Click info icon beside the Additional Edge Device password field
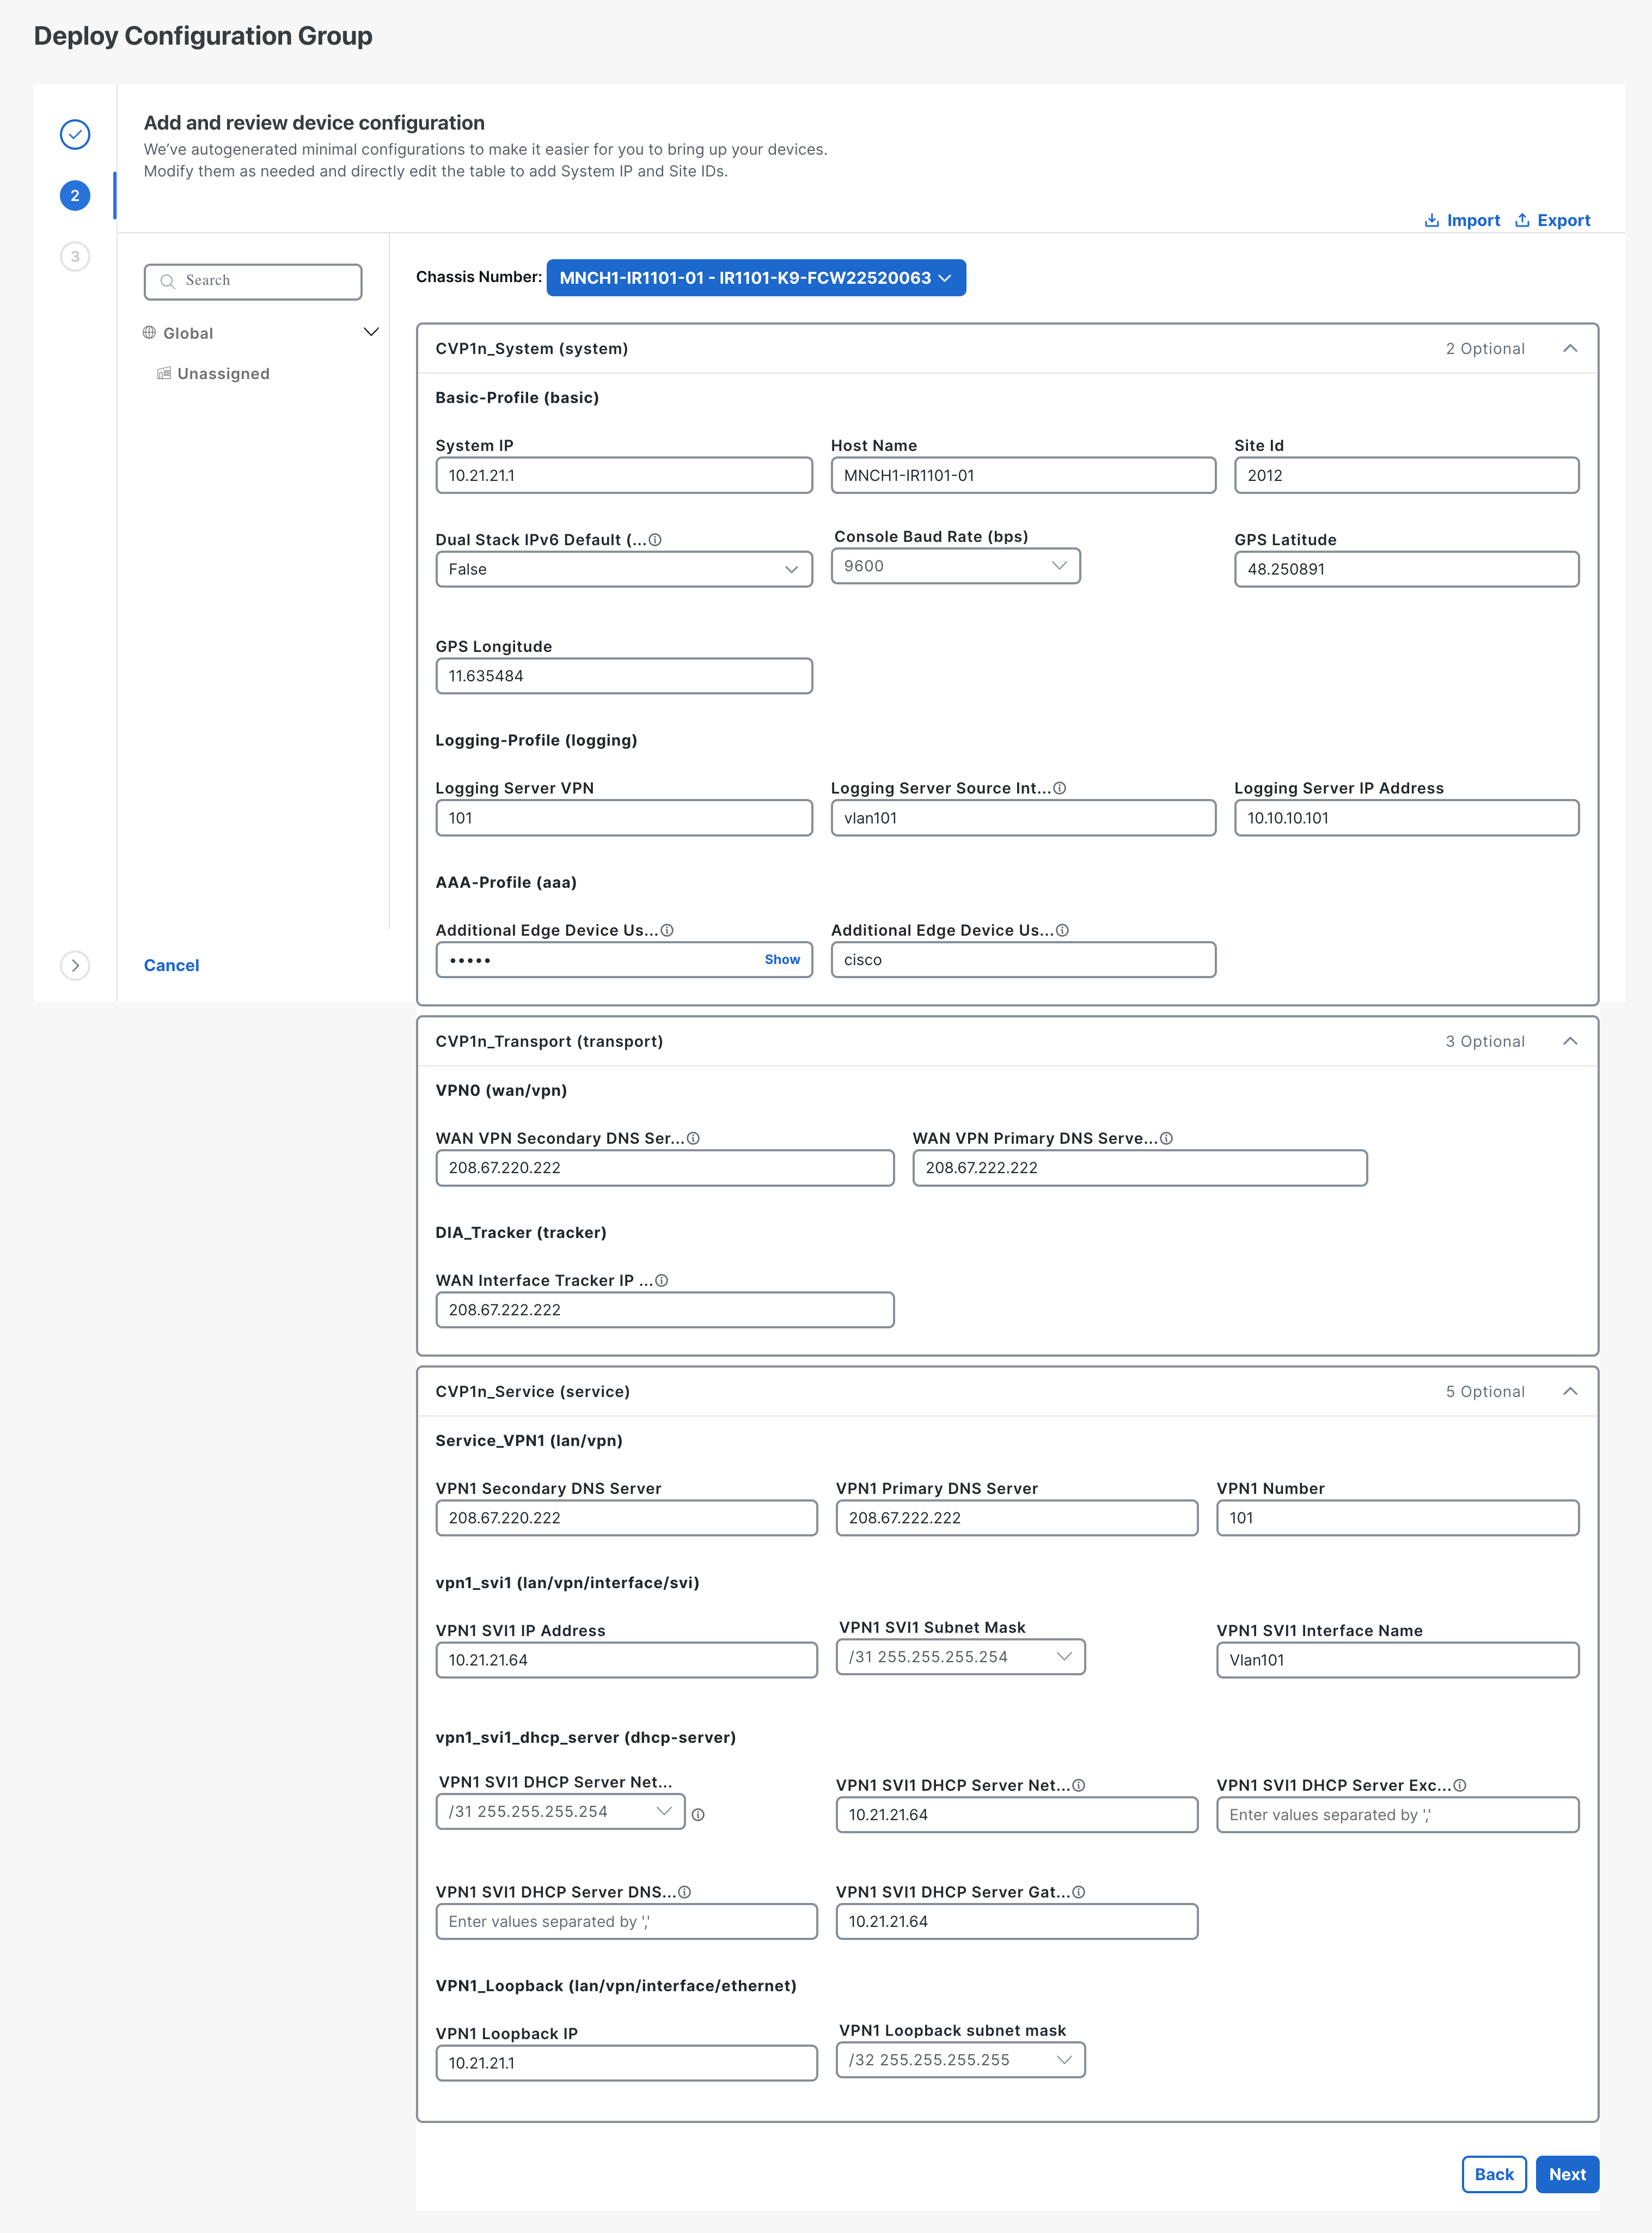This screenshot has height=2233, width=1652. (x=667, y=930)
